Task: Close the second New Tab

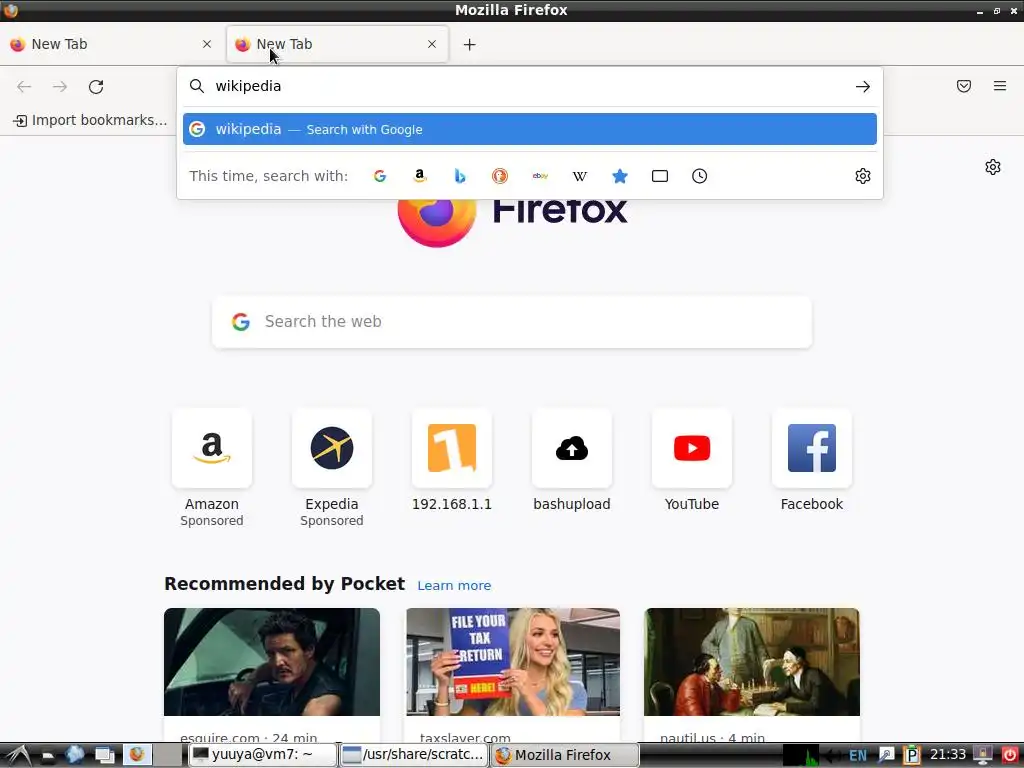Action: pyautogui.click(x=432, y=44)
